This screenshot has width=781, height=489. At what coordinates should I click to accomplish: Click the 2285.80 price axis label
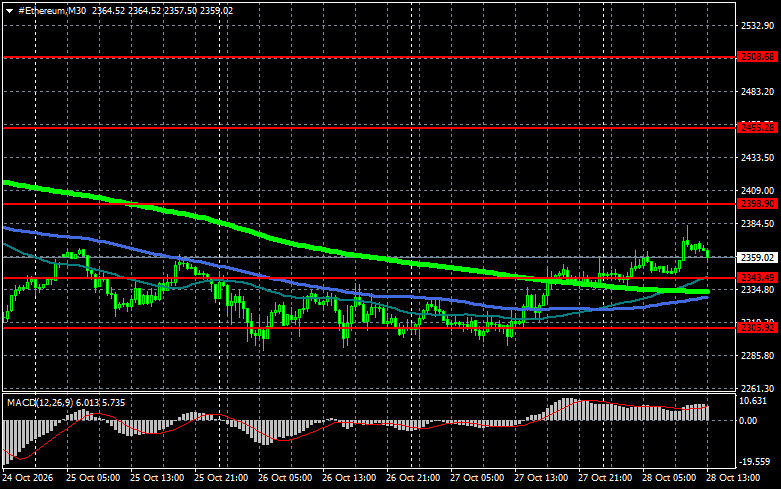(x=758, y=356)
